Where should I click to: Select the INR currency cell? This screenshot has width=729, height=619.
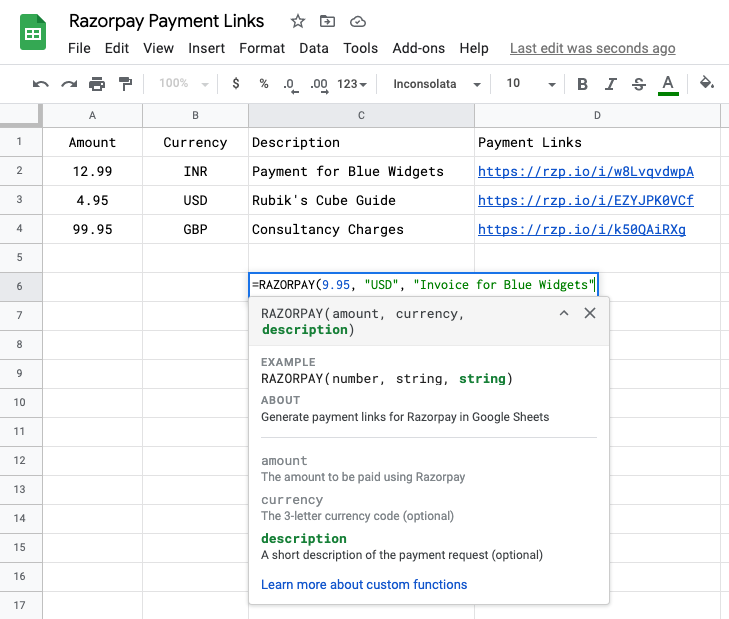coord(195,171)
